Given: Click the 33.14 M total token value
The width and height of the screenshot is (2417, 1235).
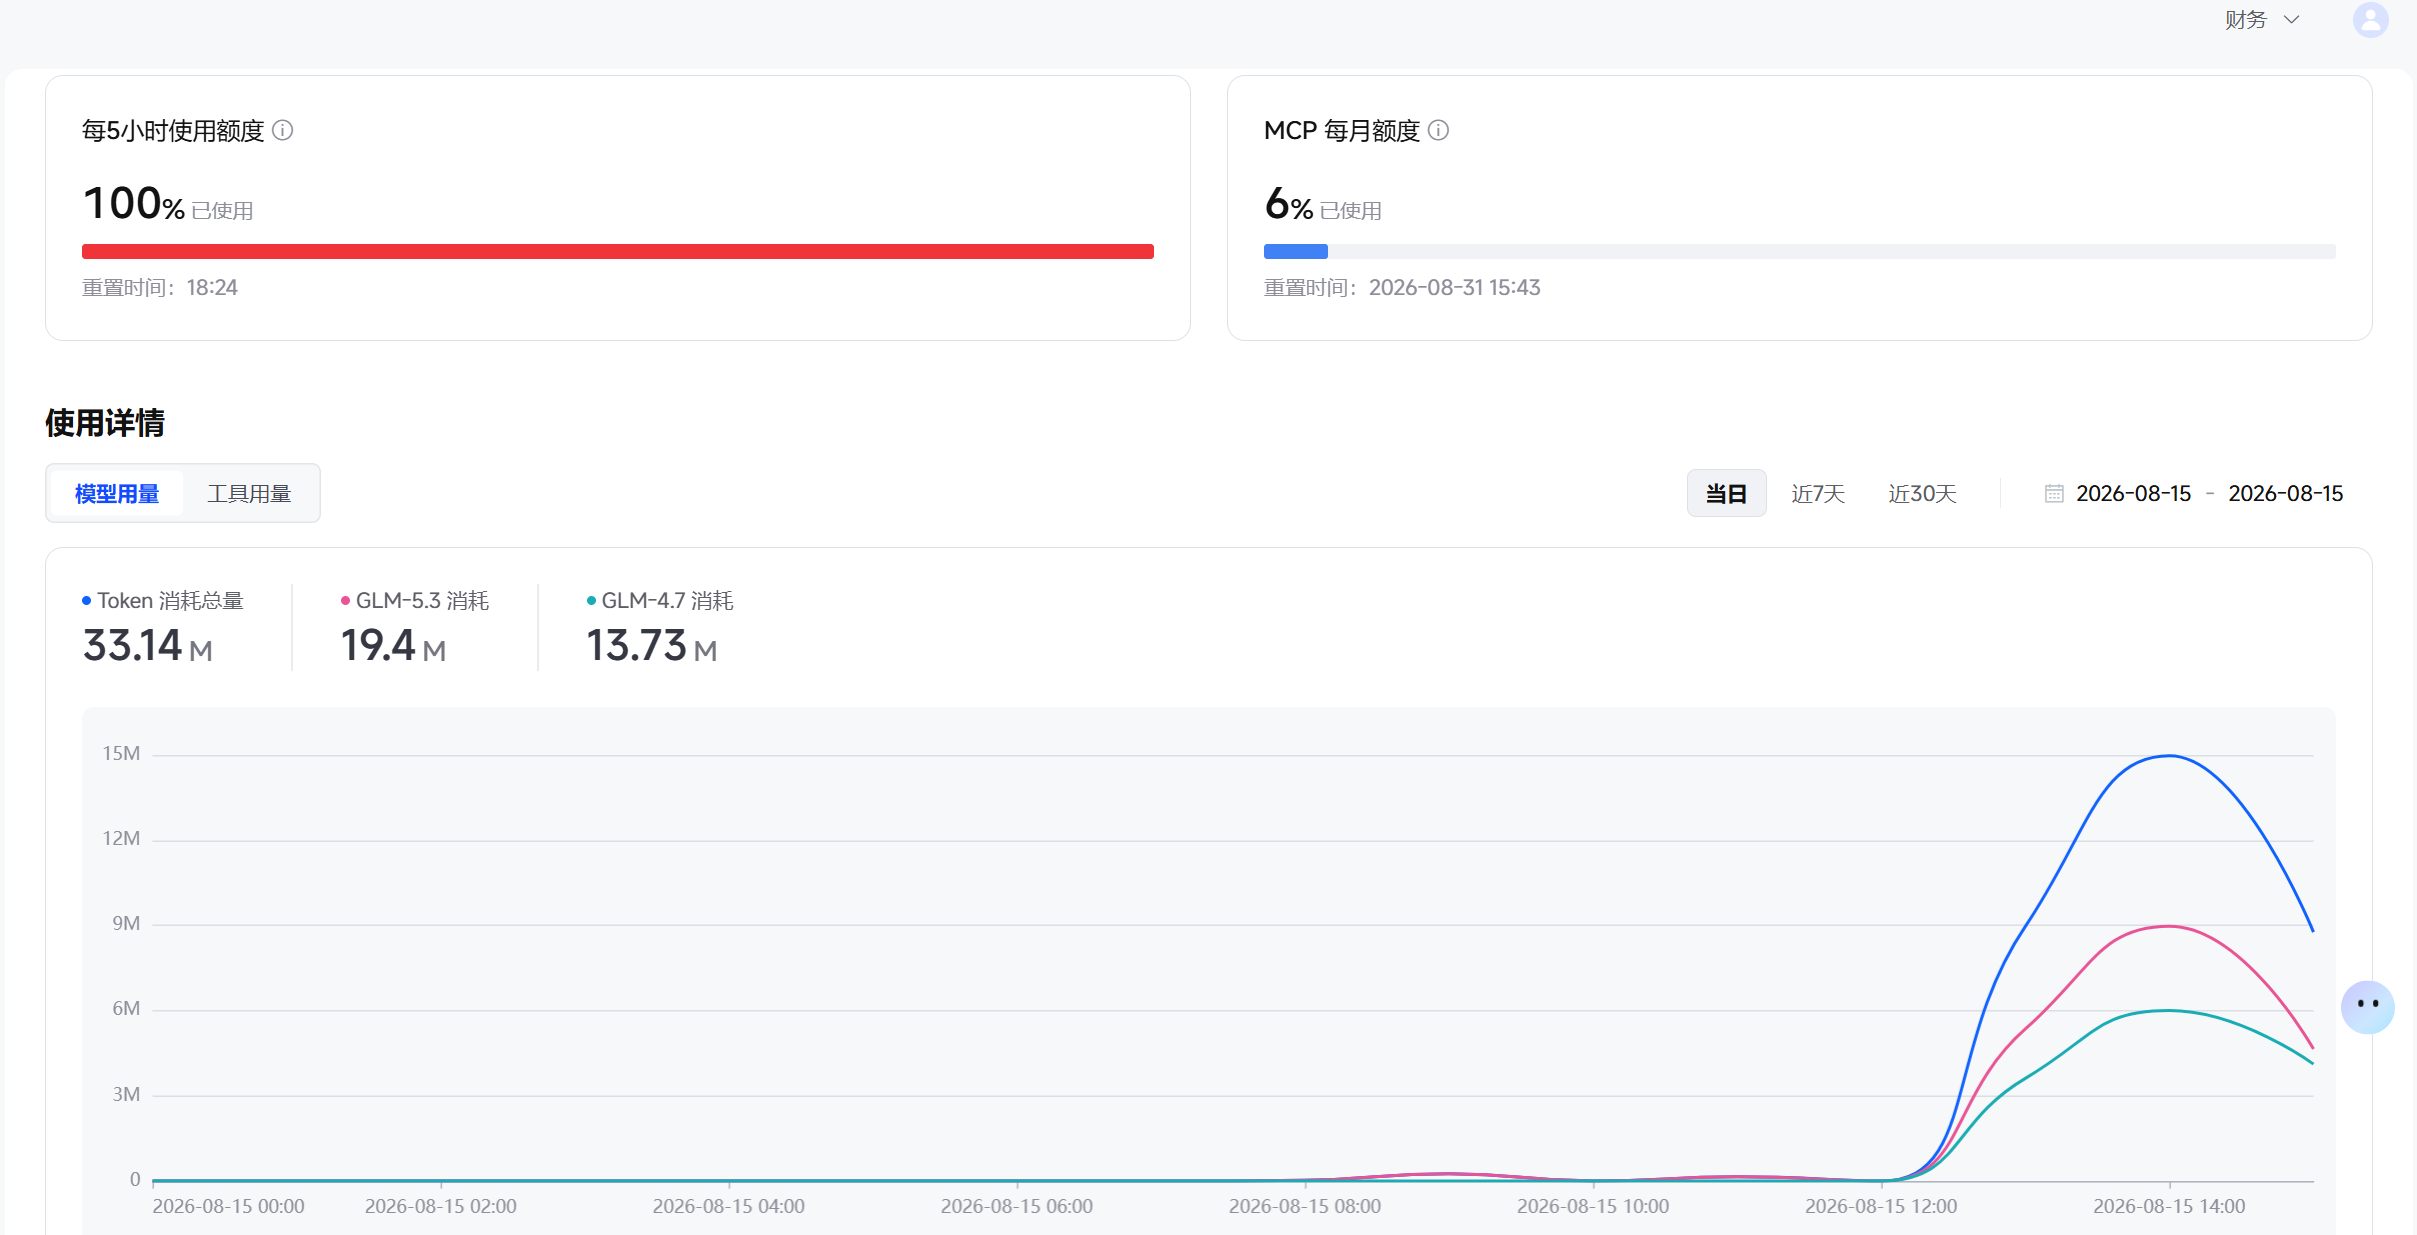Looking at the screenshot, I should click(x=148, y=645).
